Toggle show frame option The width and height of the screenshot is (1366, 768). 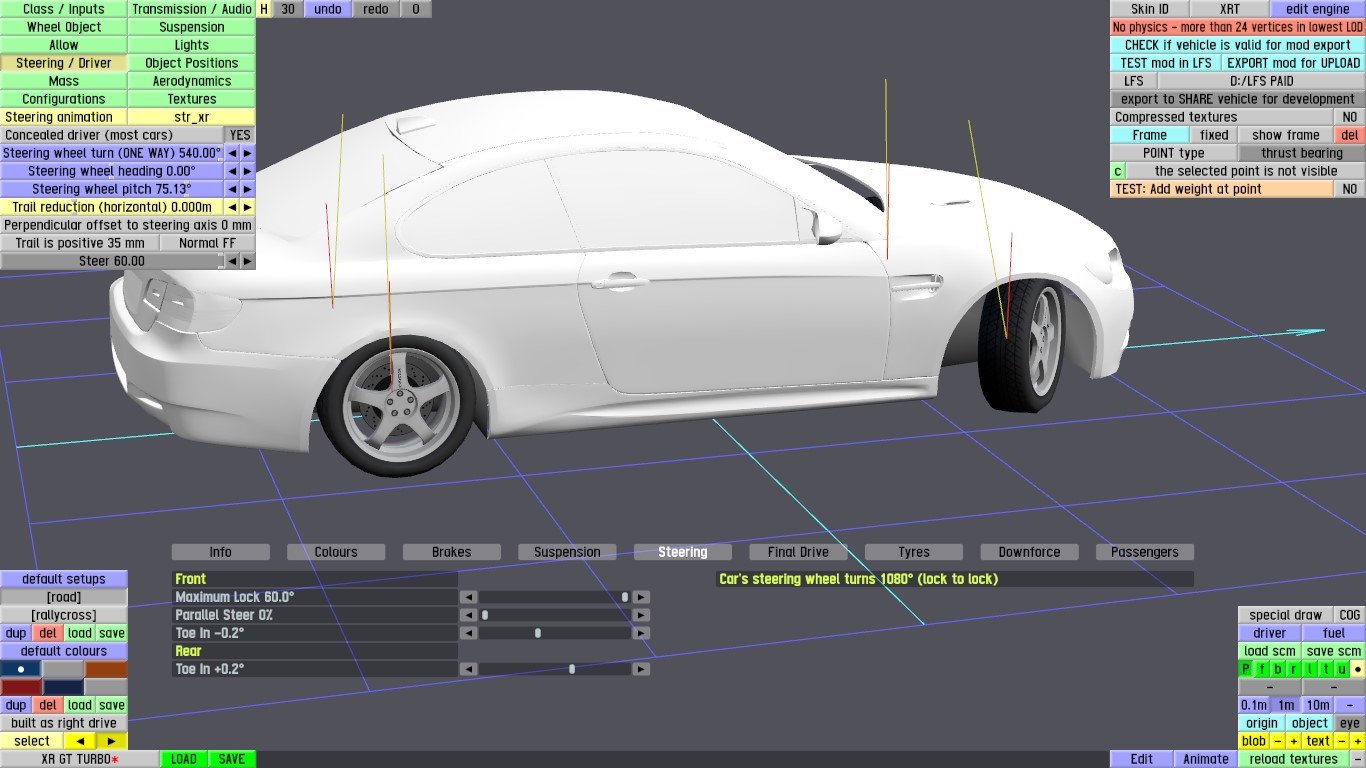point(1286,135)
